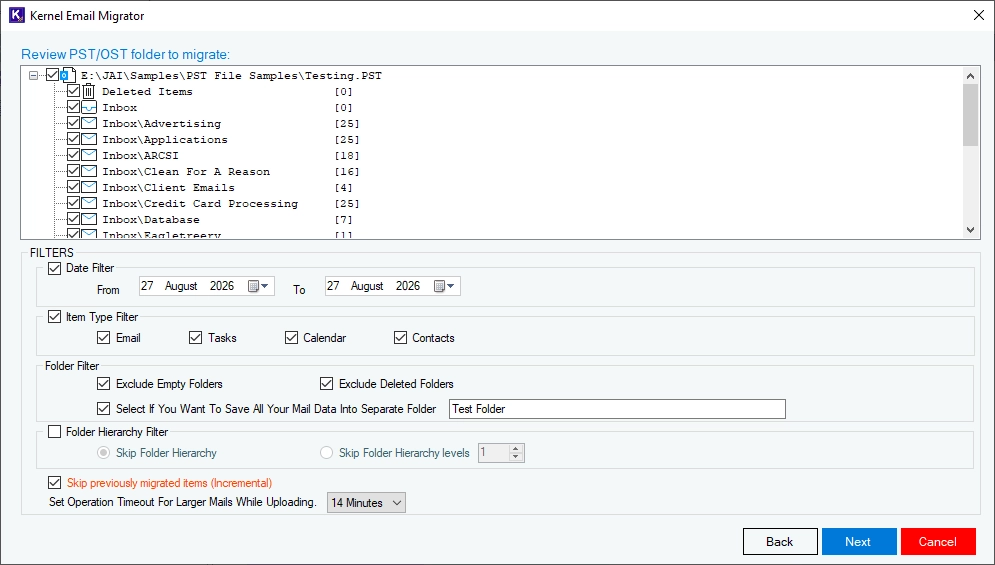Uncheck the Email item type

point(103,338)
